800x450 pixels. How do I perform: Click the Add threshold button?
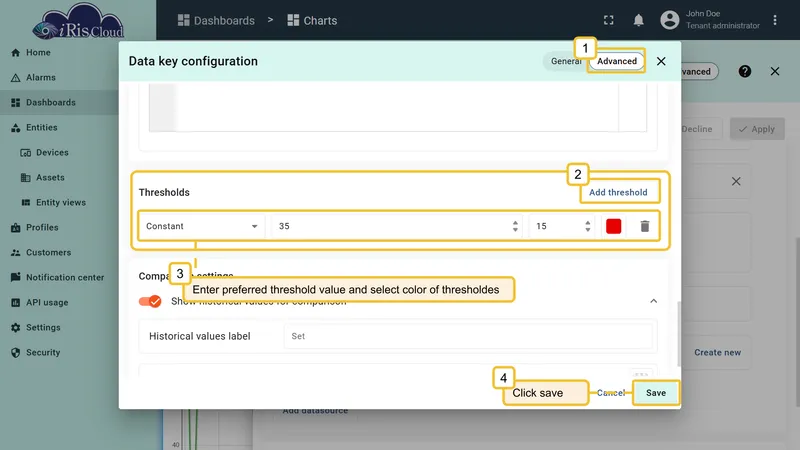(618, 192)
